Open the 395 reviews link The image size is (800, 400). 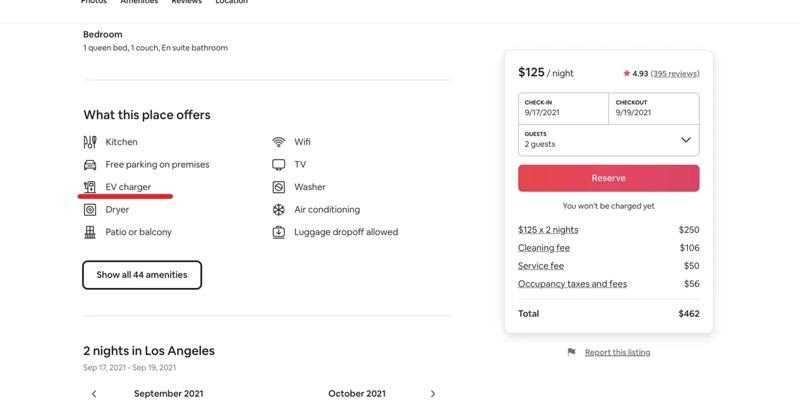click(675, 73)
